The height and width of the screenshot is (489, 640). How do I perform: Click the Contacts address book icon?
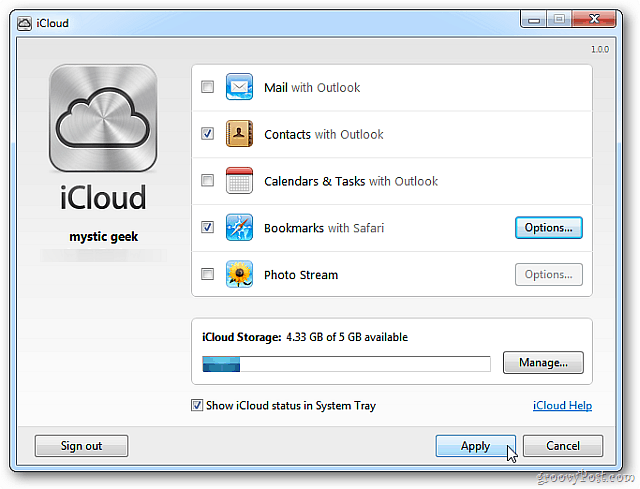pos(239,133)
